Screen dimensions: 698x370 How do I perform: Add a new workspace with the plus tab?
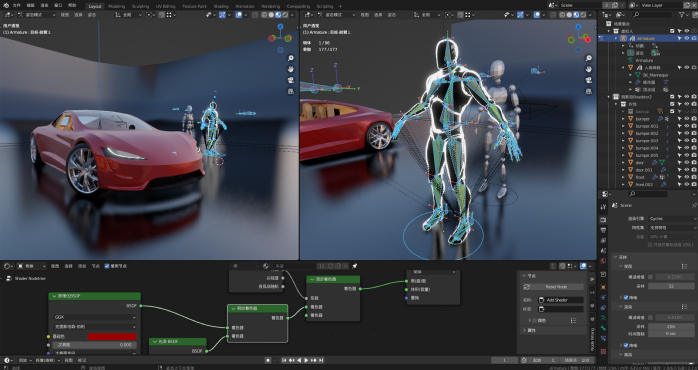click(x=341, y=6)
